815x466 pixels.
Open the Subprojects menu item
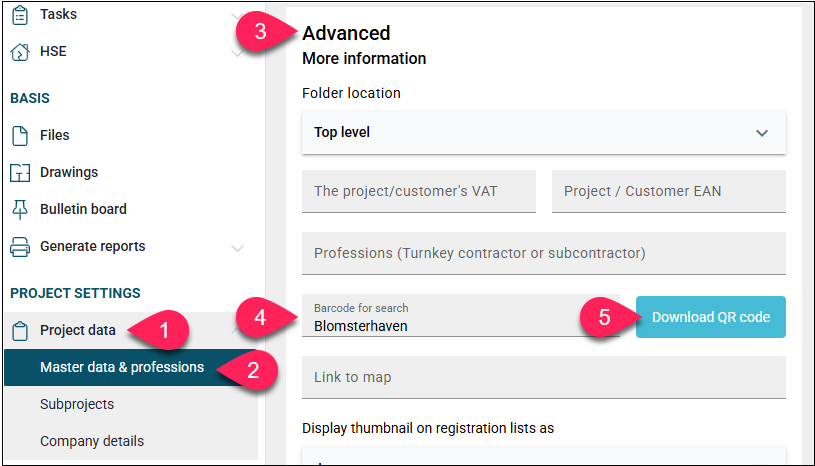click(x=77, y=404)
